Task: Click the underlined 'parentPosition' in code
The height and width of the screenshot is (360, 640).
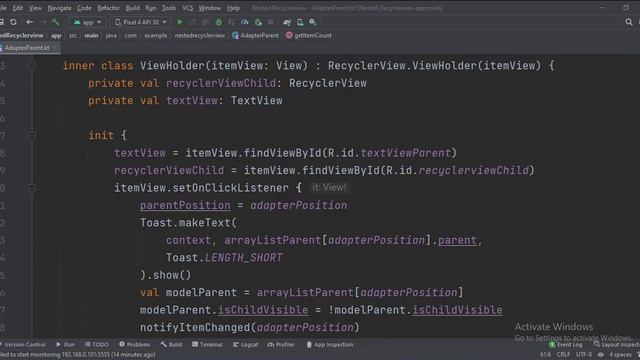Action: (185, 205)
